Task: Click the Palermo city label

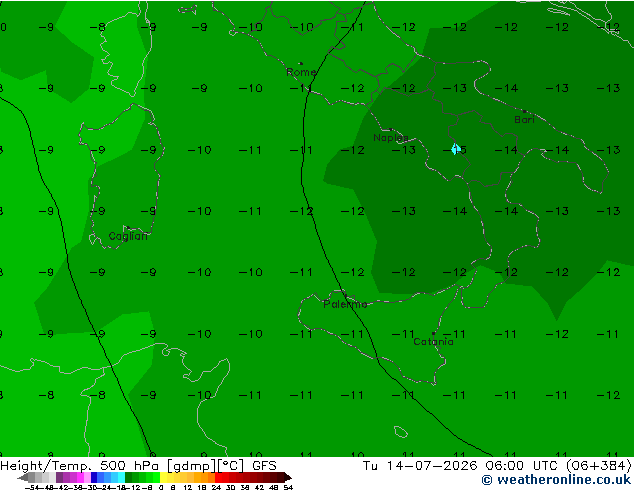Action: (345, 304)
